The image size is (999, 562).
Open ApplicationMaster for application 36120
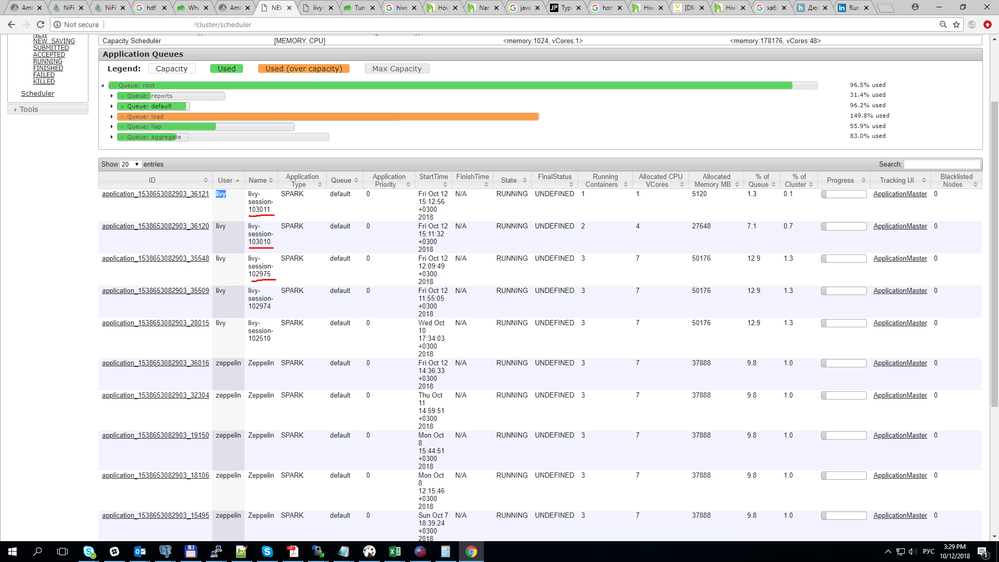[x=900, y=226]
